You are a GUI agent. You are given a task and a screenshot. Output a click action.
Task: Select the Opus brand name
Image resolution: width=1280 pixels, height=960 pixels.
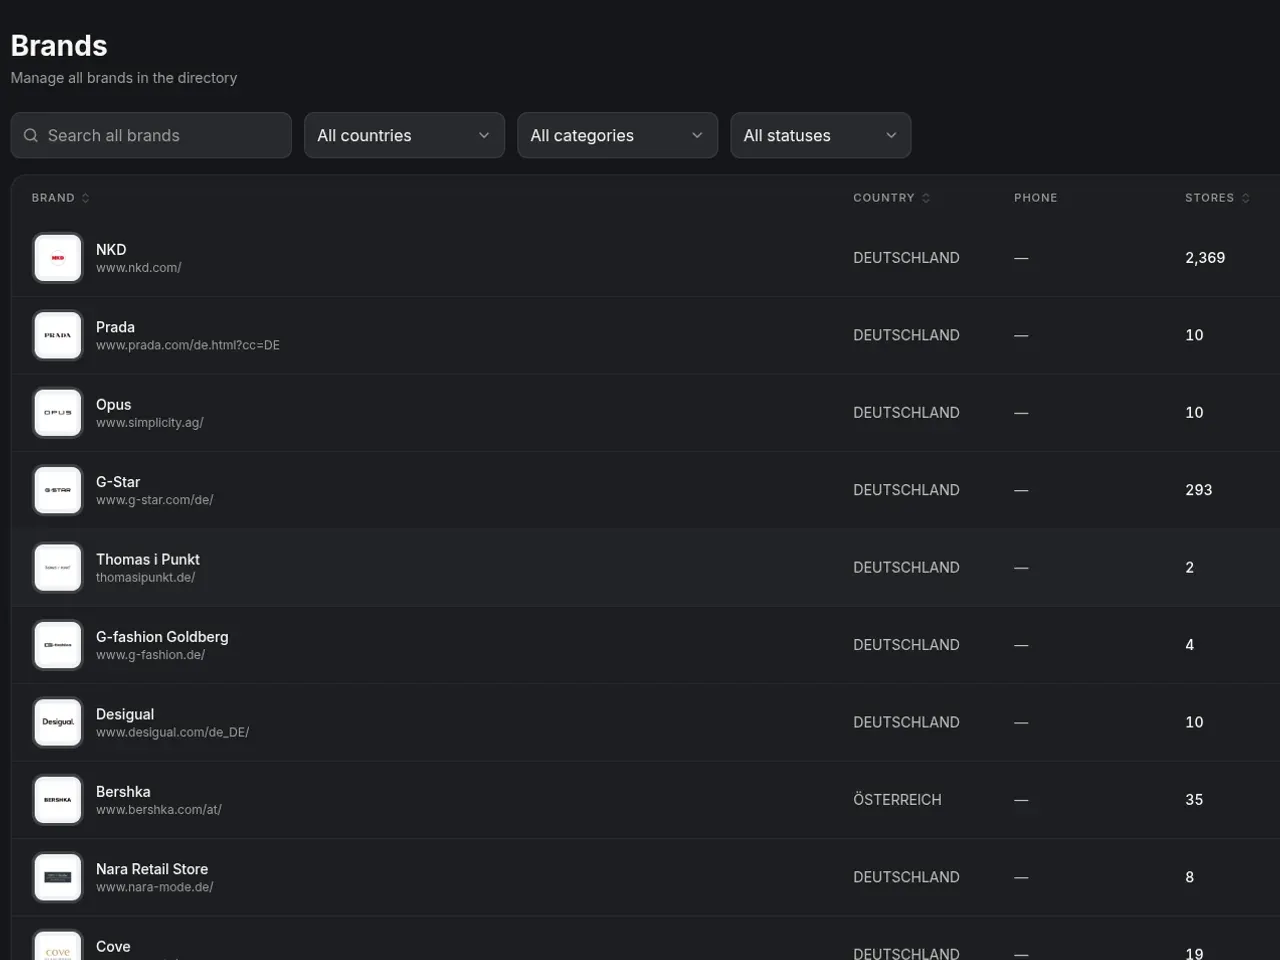(113, 404)
